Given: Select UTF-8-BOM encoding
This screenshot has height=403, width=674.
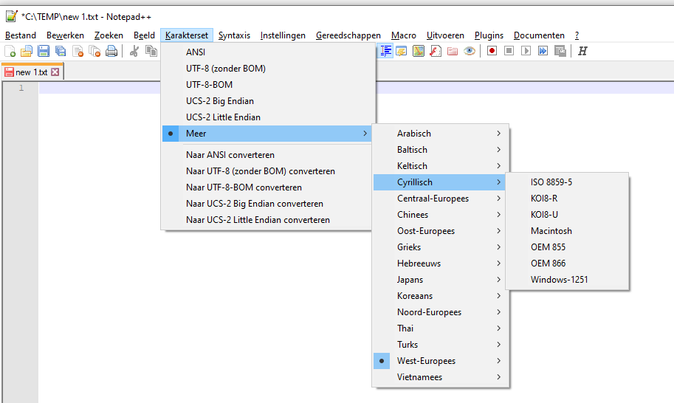Looking at the screenshot, I should point(209,84).
